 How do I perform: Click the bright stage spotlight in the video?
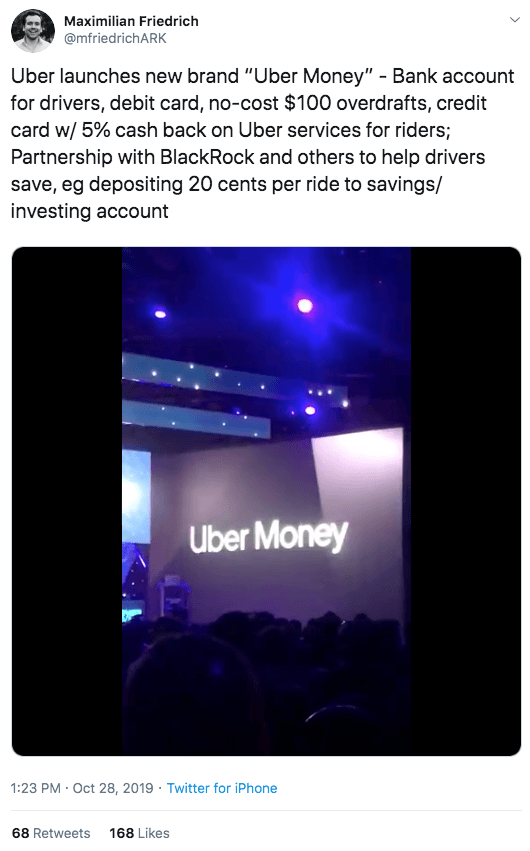point(305,306)
